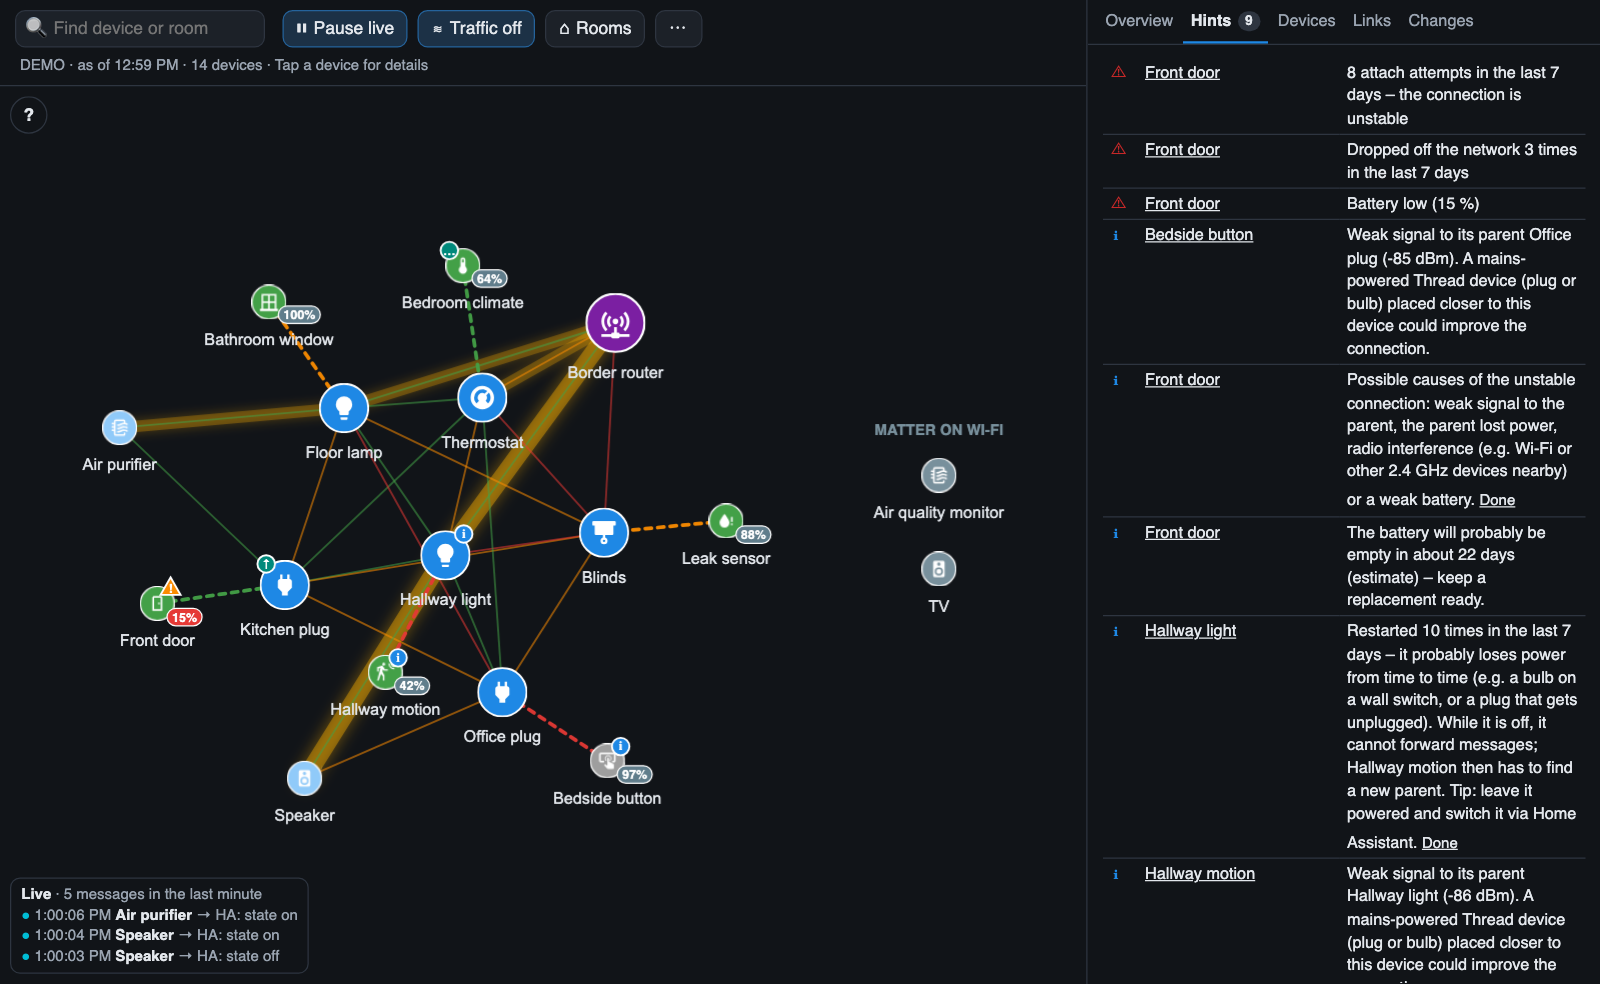Open Front door link for attach attempts hint
Viewport: 1600px width, 984px height.
(x=1182, y=73)
